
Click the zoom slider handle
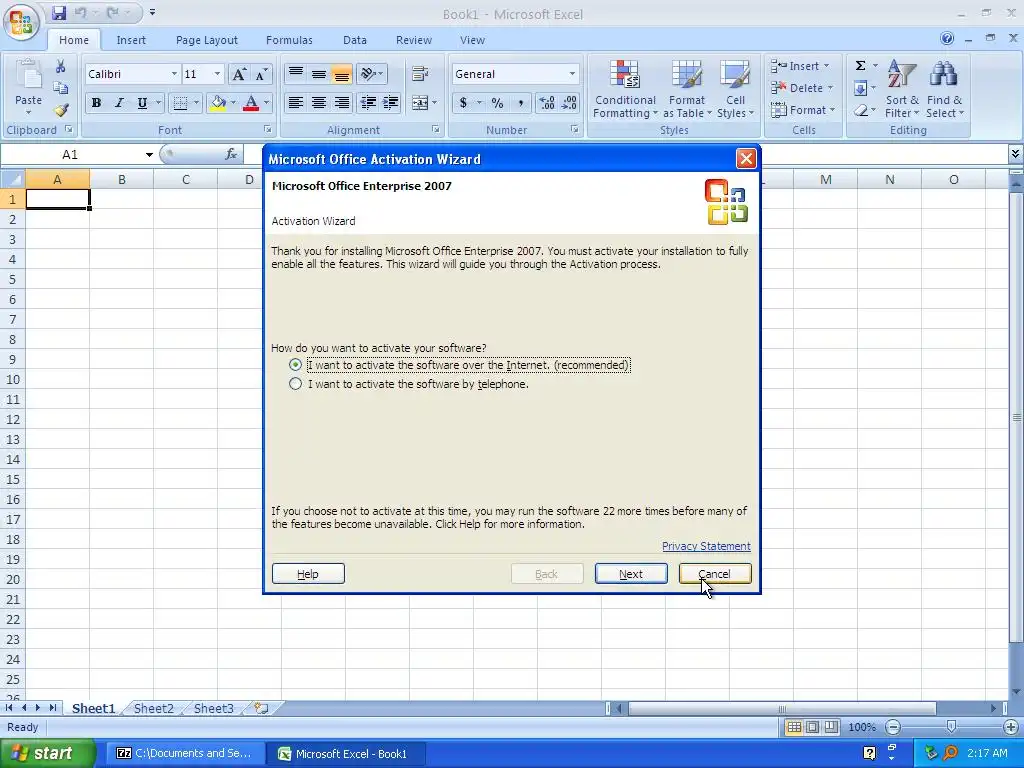(x=952, y=727)
